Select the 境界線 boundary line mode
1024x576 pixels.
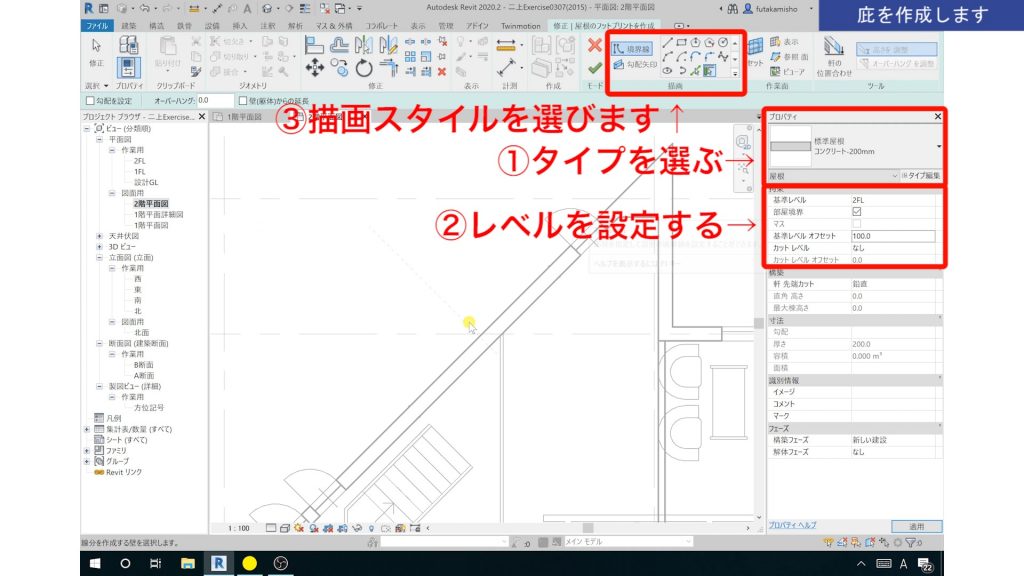(x=630, y=46)
